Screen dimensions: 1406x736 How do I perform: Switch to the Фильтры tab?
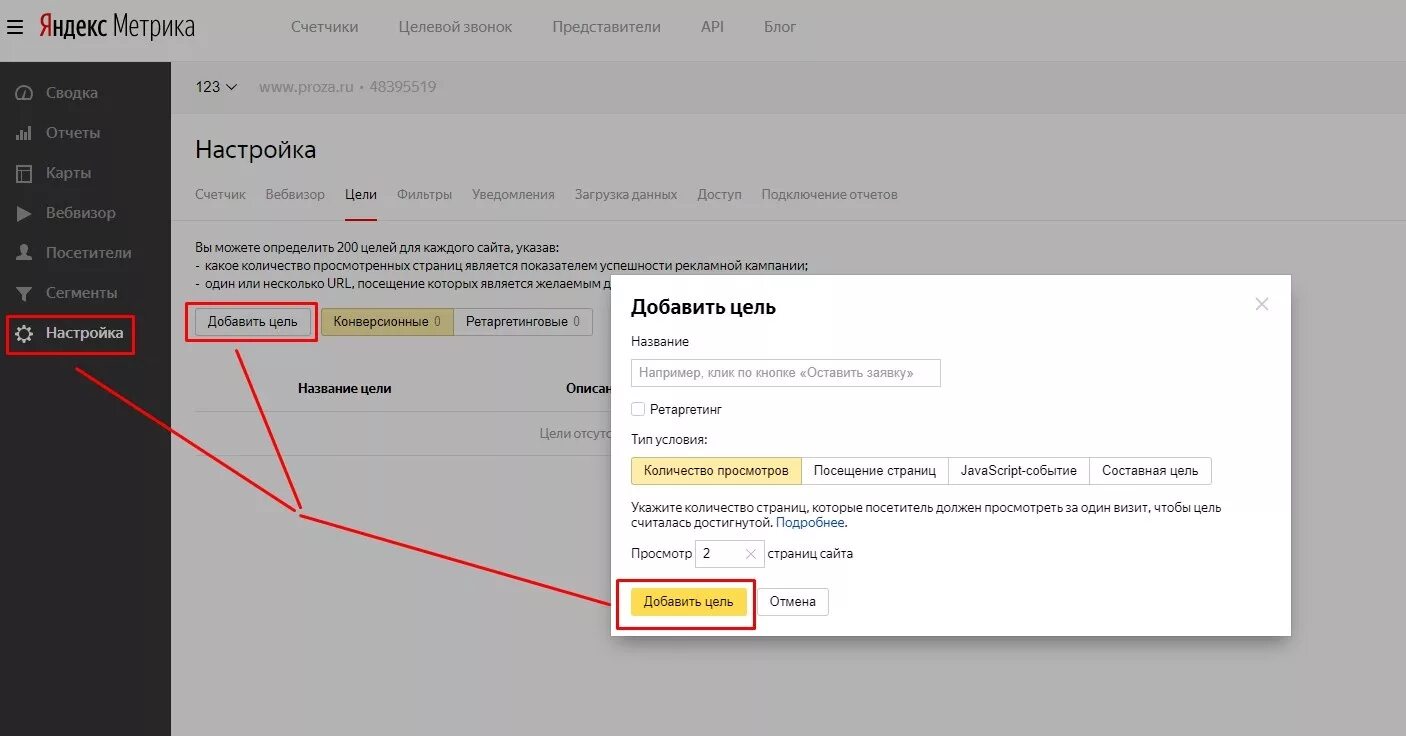tap(424, 195)
